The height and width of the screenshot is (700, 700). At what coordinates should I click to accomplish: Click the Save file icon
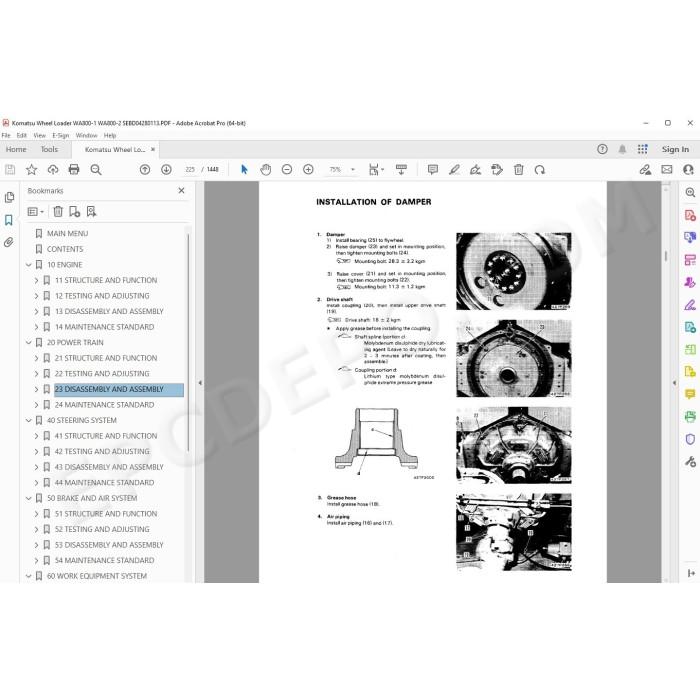(x=10, y=170)
